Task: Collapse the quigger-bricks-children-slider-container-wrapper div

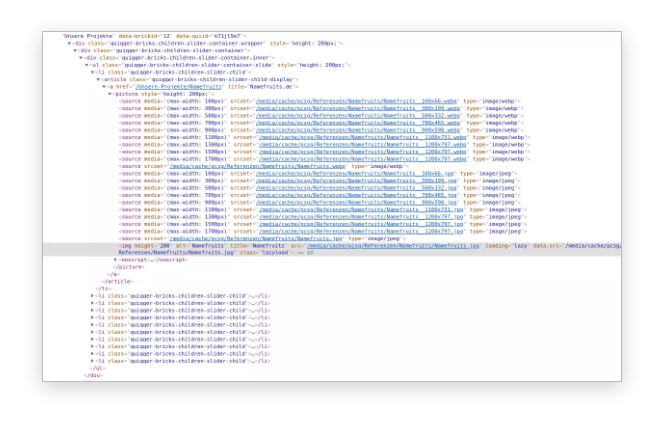Action: pyautogui.click(x=70, y=43)
